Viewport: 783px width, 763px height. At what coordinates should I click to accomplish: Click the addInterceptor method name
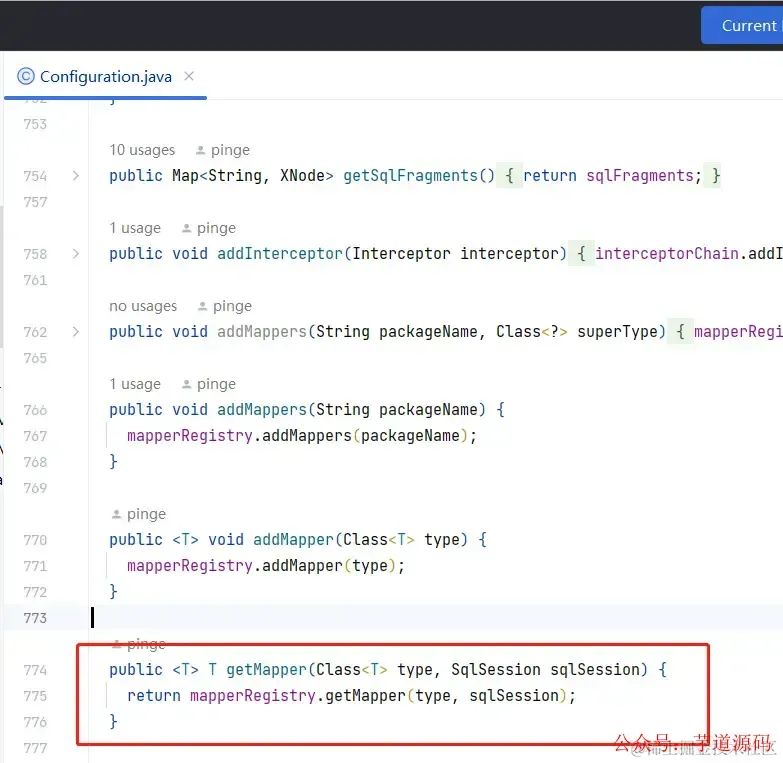(x=280, y=254)
